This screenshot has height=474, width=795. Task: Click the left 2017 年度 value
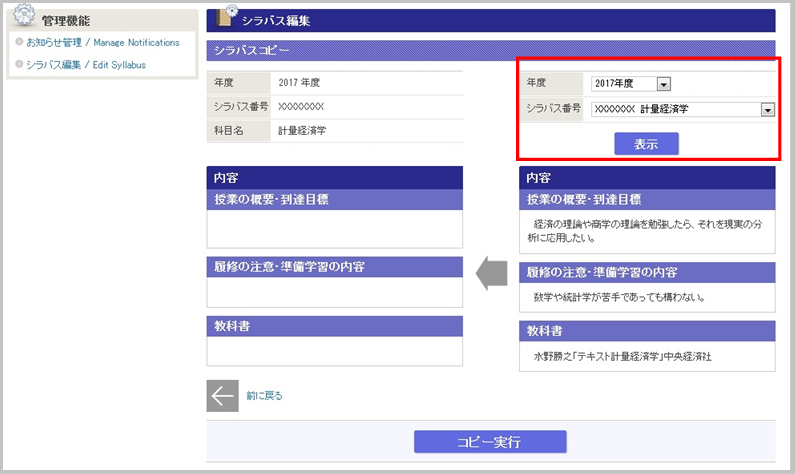(299, 83)
